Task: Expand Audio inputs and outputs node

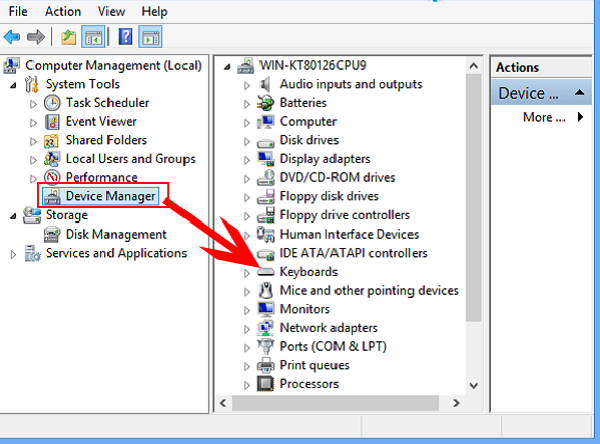Action: [x=247, y=85]
